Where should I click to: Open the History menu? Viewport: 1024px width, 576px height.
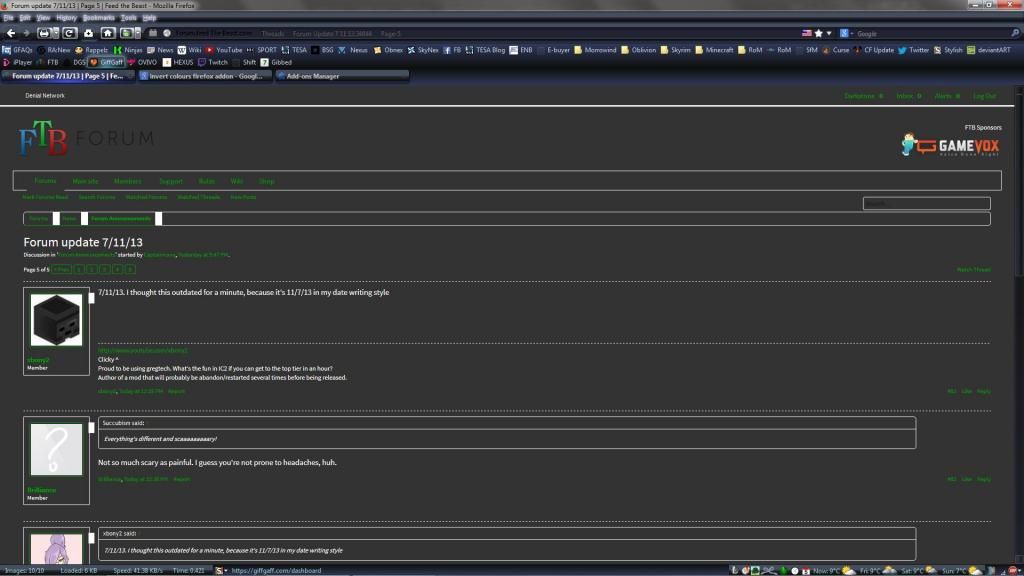tap(66, 18)
